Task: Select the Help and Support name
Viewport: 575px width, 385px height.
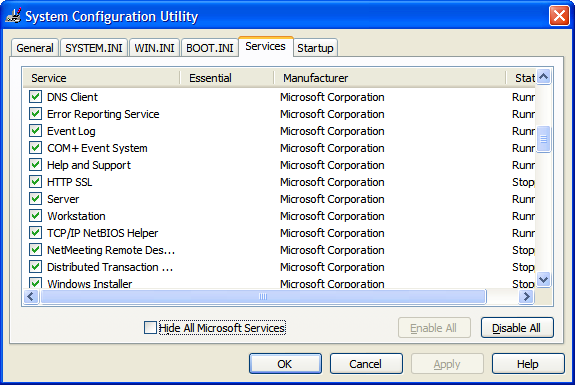Action: (x=89, y=165)
